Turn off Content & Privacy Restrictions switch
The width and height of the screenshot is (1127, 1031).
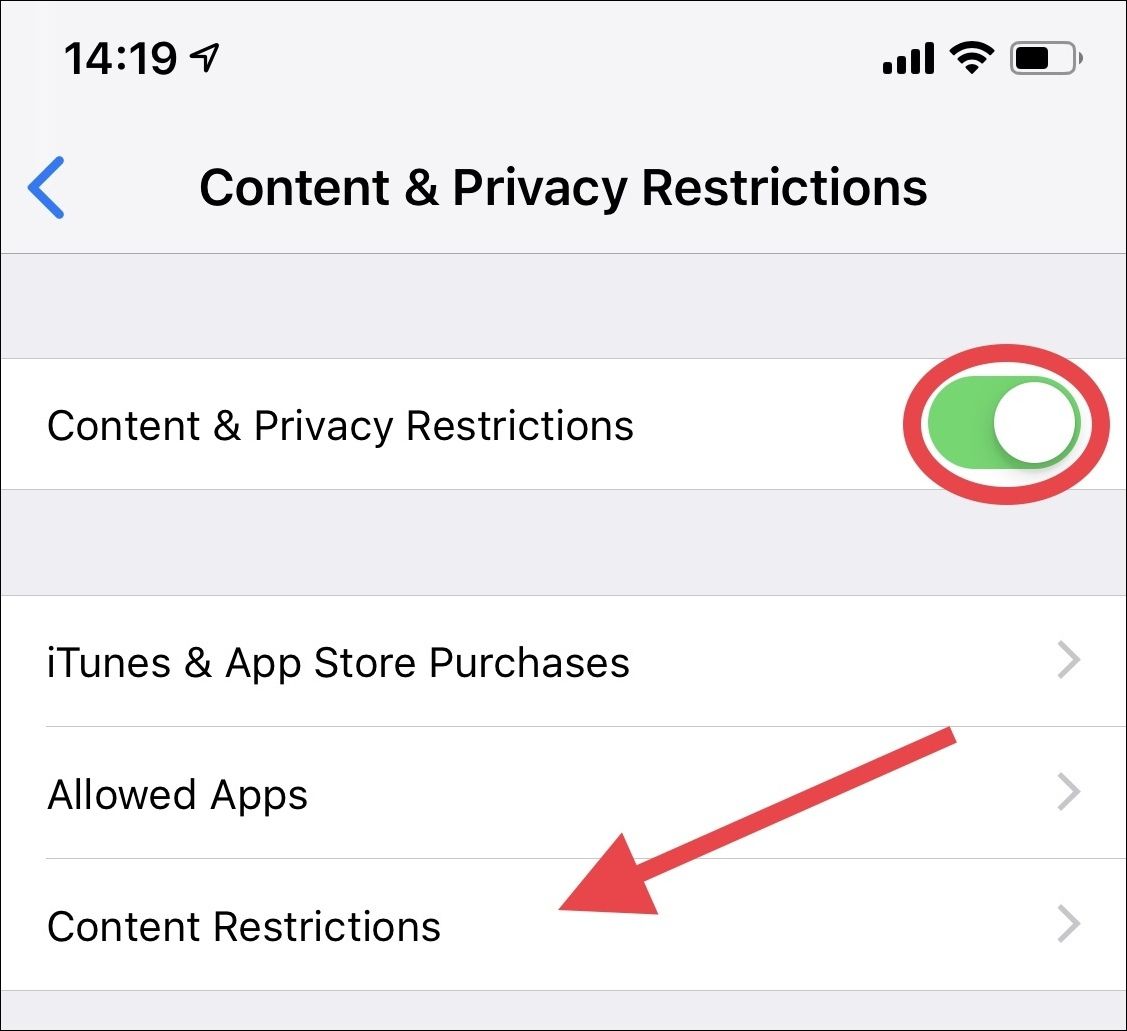coord(1004,423)
